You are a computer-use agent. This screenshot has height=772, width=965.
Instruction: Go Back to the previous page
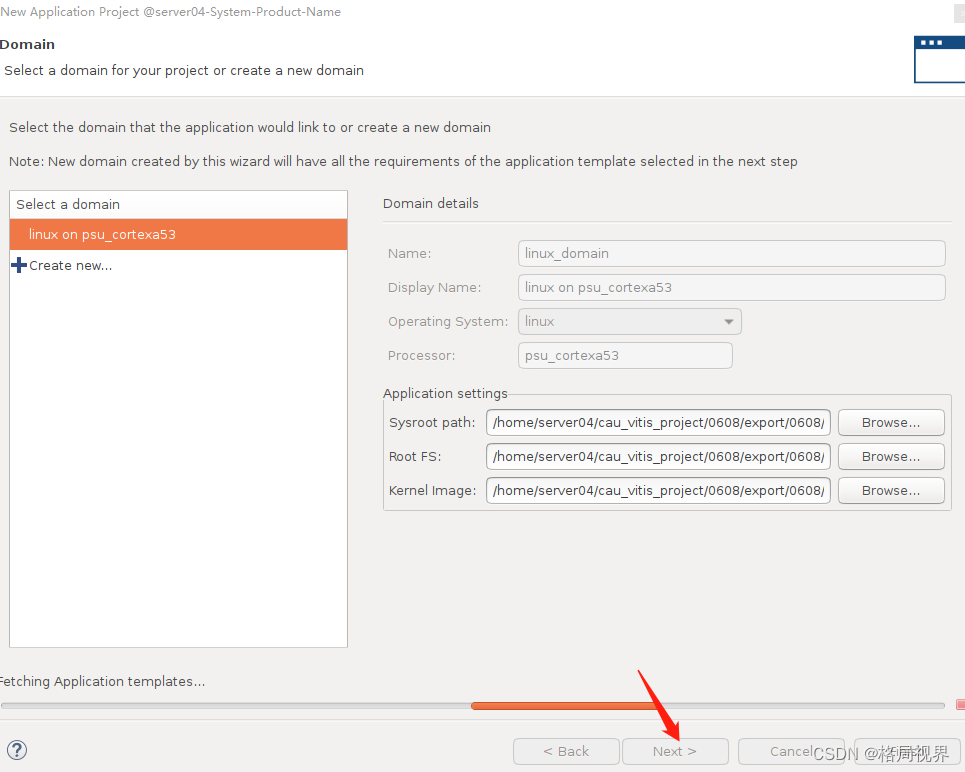coord(566,751)
